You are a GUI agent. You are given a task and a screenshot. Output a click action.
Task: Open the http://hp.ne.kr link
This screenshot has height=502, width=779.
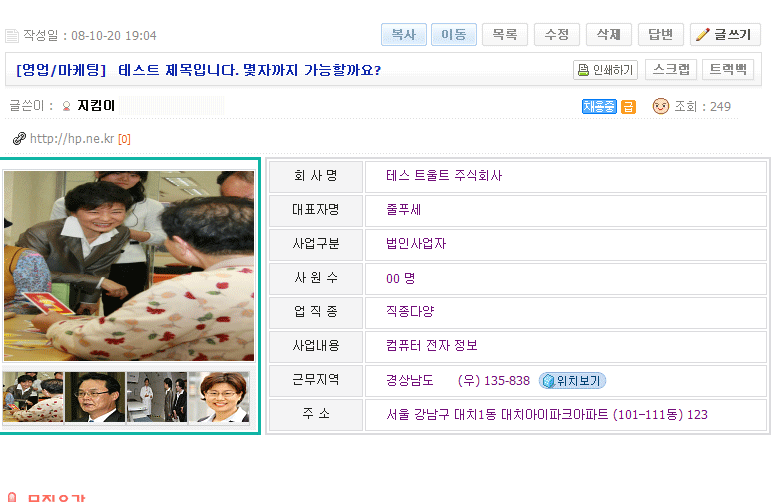(x=72, y=139)
